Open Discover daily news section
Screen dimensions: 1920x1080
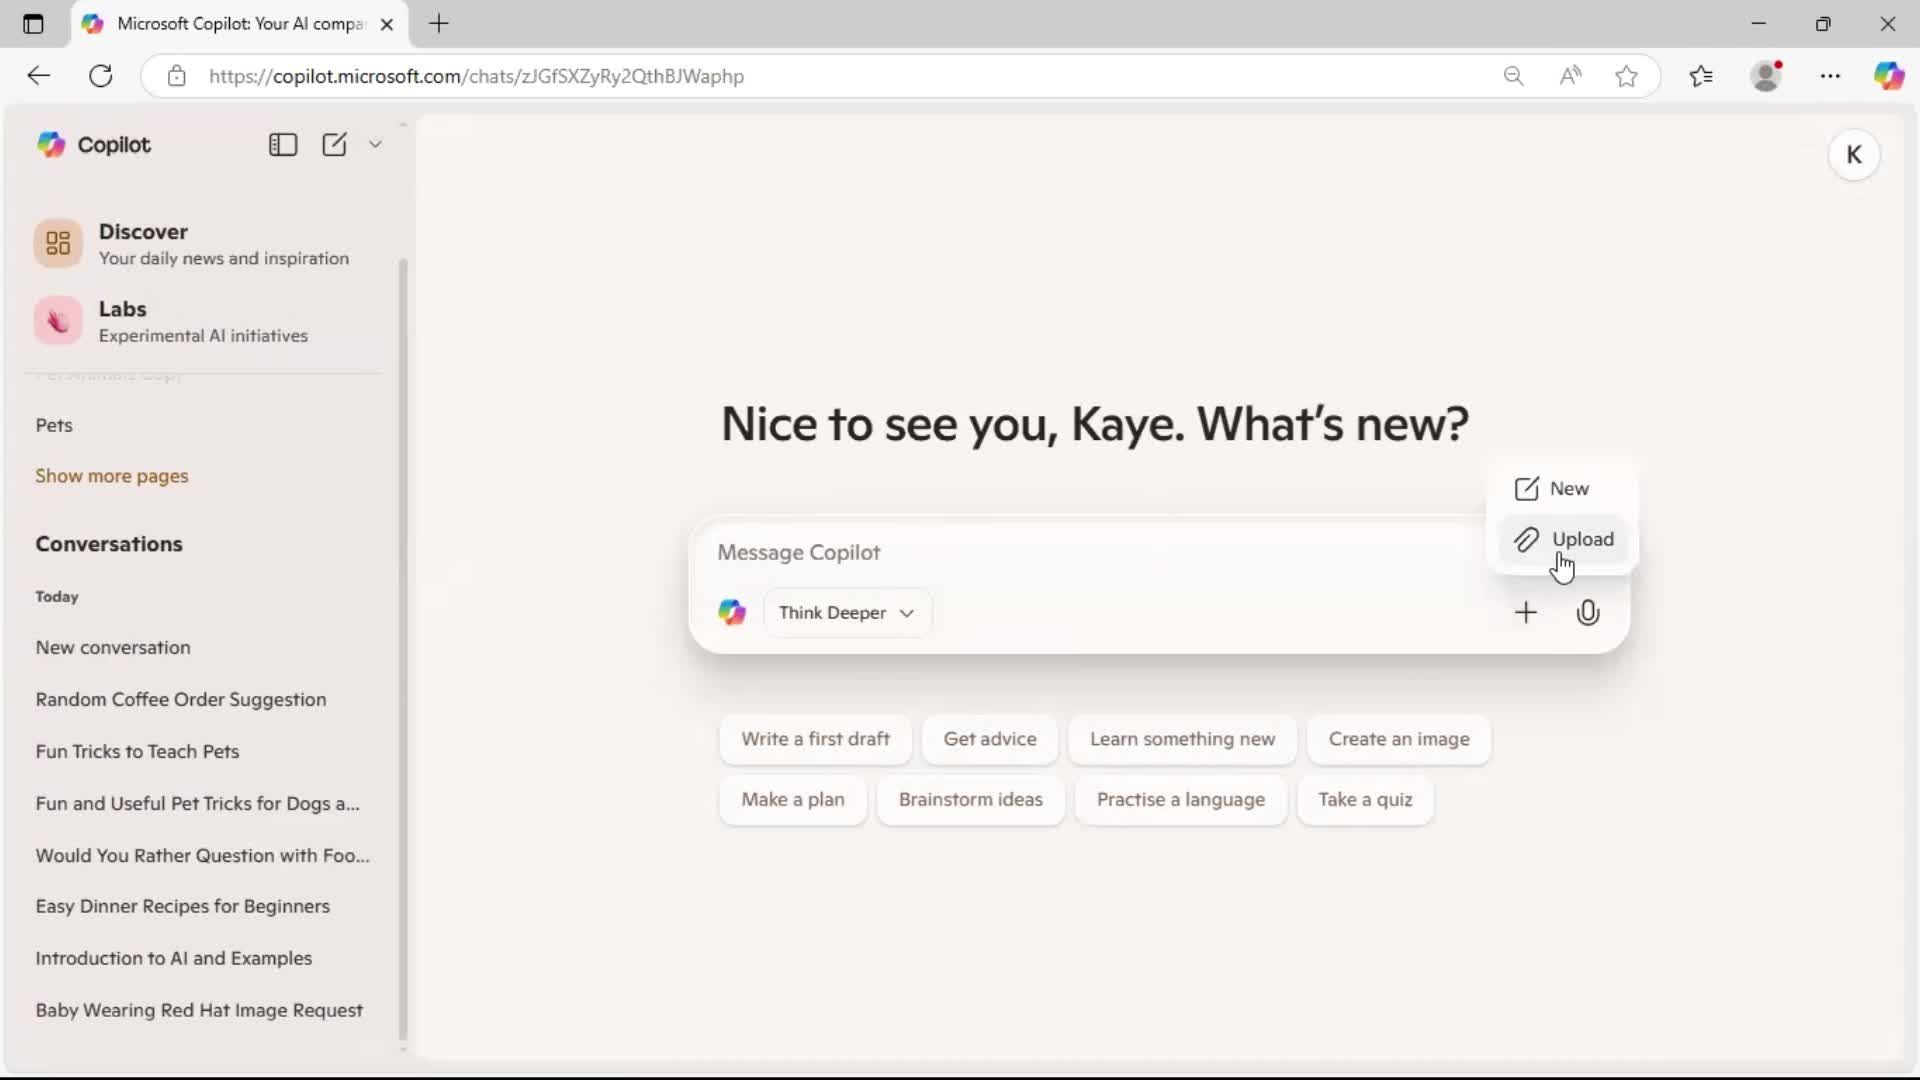point(207,244)
